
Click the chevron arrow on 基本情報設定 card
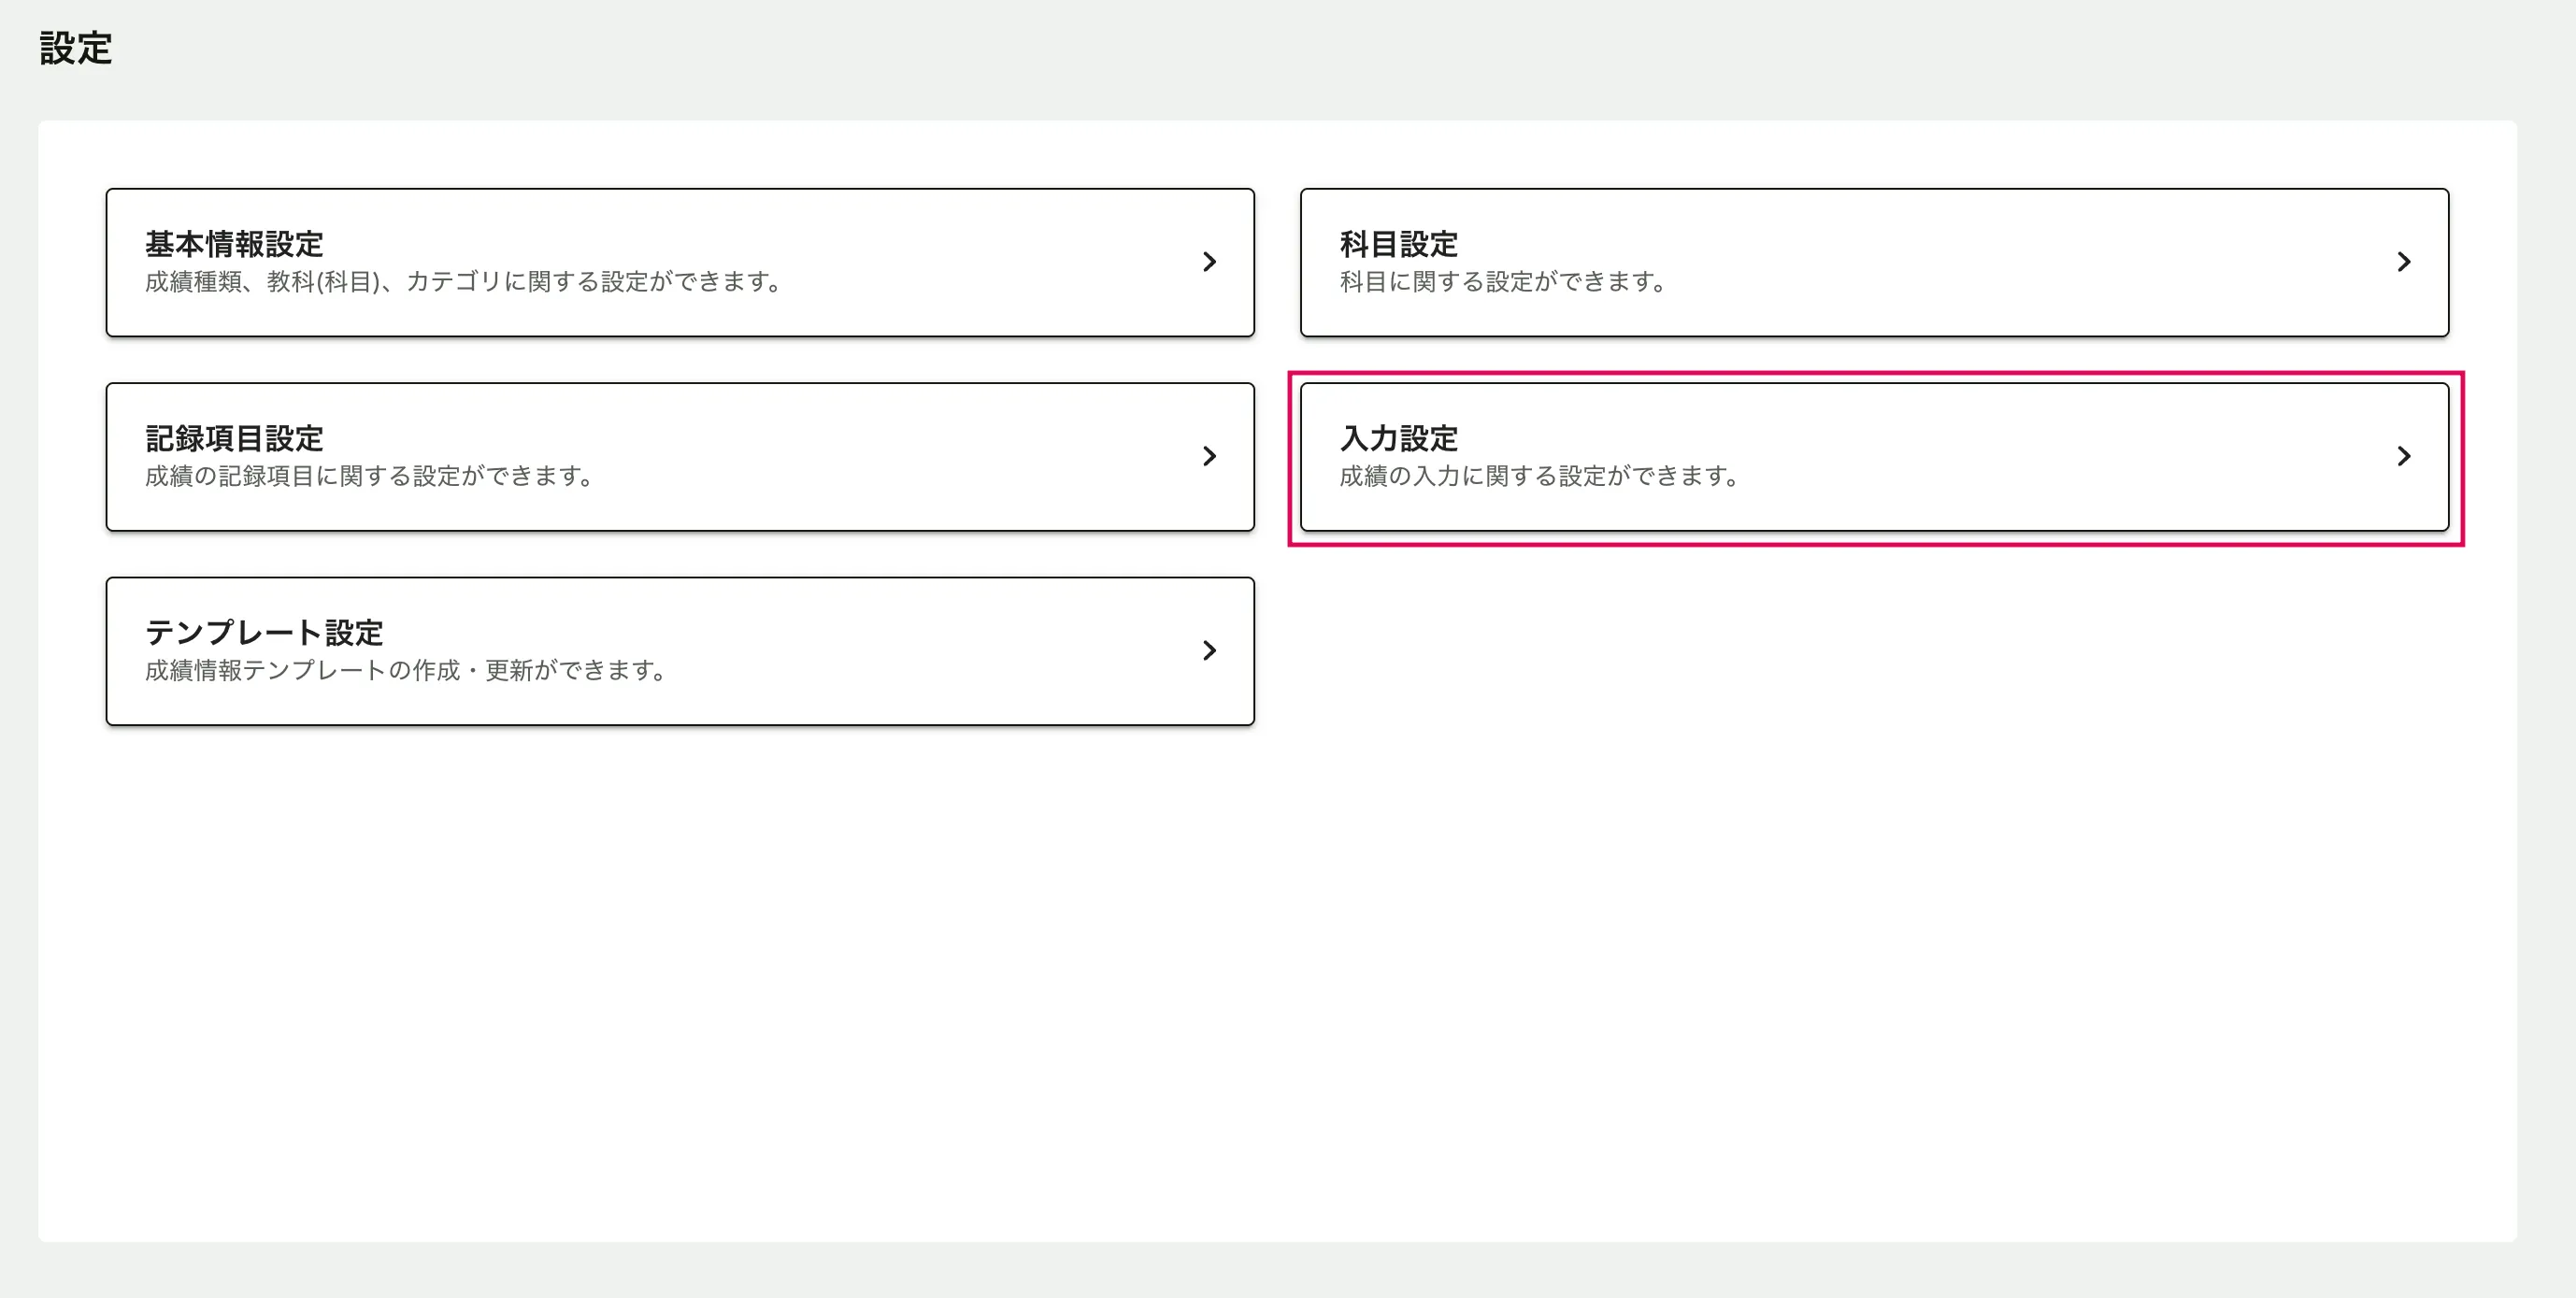click(x=1209, y=262)
